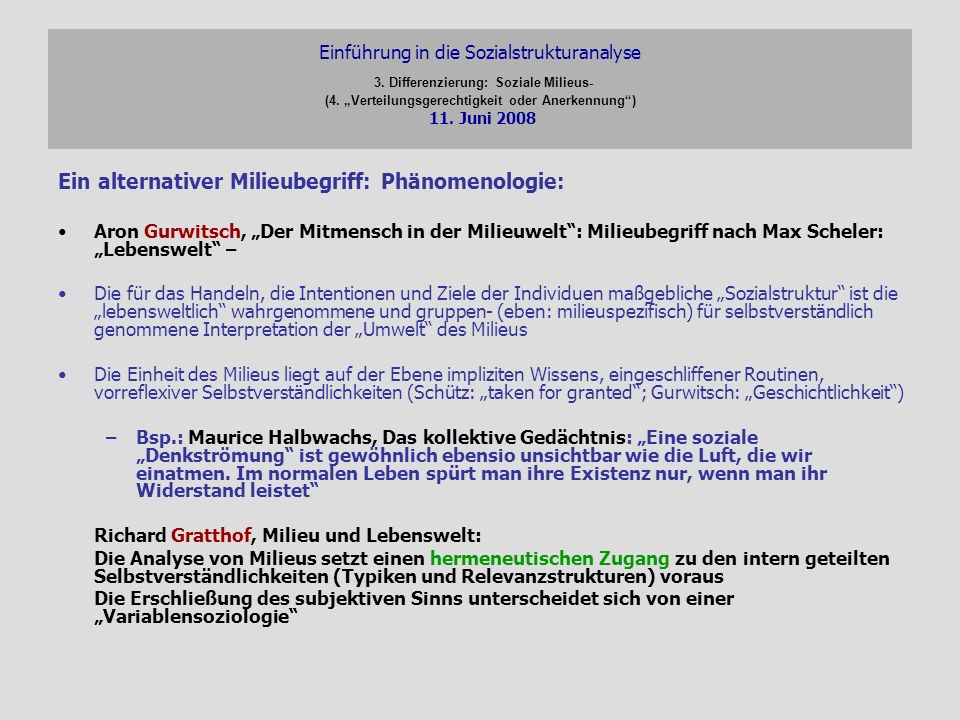Click the label 'Bsp.:'
Screen dimensions: 960x720
click(x=159, y=438)
